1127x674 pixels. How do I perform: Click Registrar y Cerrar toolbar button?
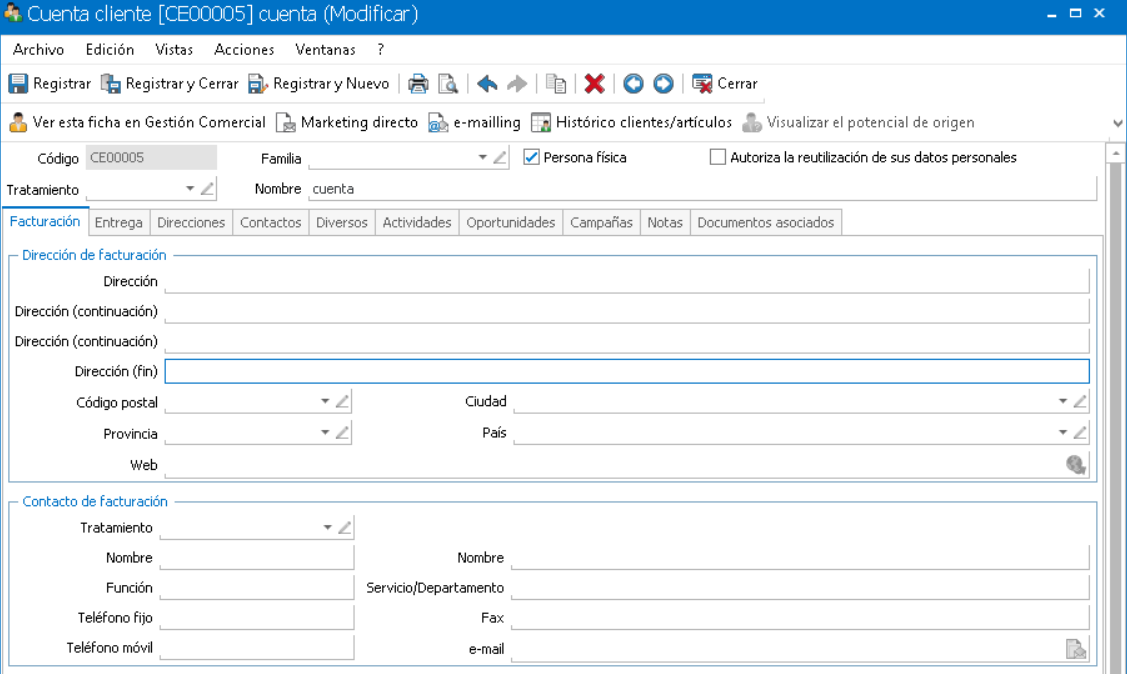coord(170,83)
